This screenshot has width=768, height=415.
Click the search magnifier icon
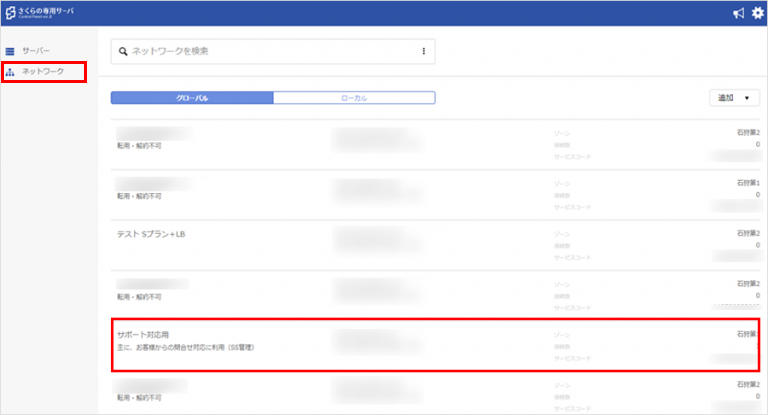pyautogui.click(x=123, y=51)
